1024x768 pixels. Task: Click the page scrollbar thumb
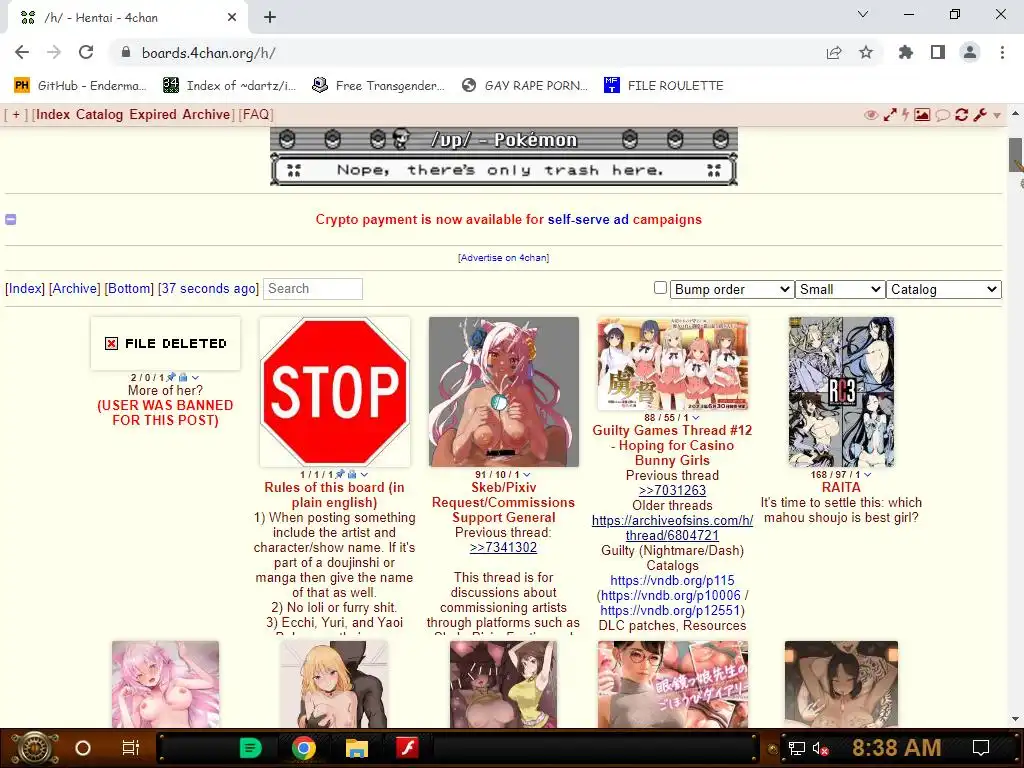[x=1016, y=155]
